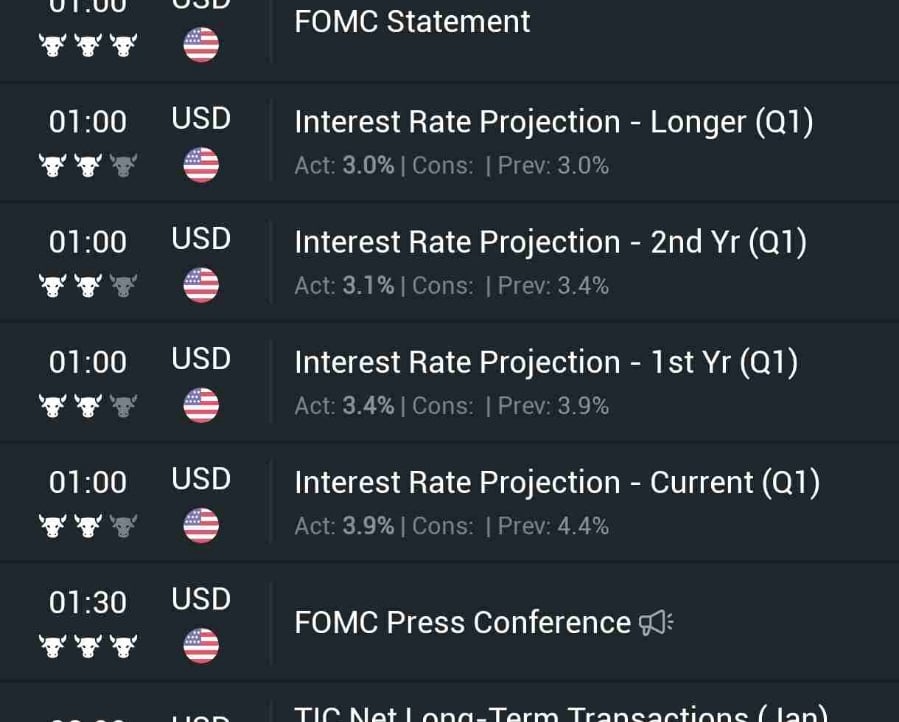Tap the dimmed bull icon in 2nd Yr row
Viewport: 899px width, 722px height.
click(x=123, y=286)
